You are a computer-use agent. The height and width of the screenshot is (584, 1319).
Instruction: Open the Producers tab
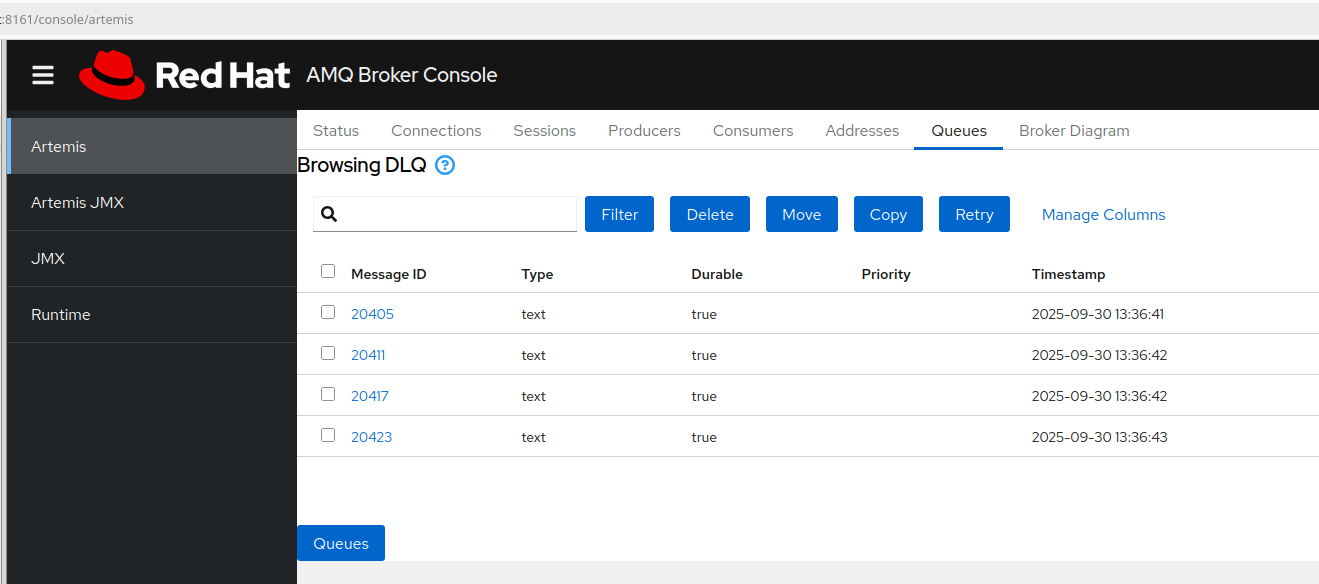pos(644,131)
